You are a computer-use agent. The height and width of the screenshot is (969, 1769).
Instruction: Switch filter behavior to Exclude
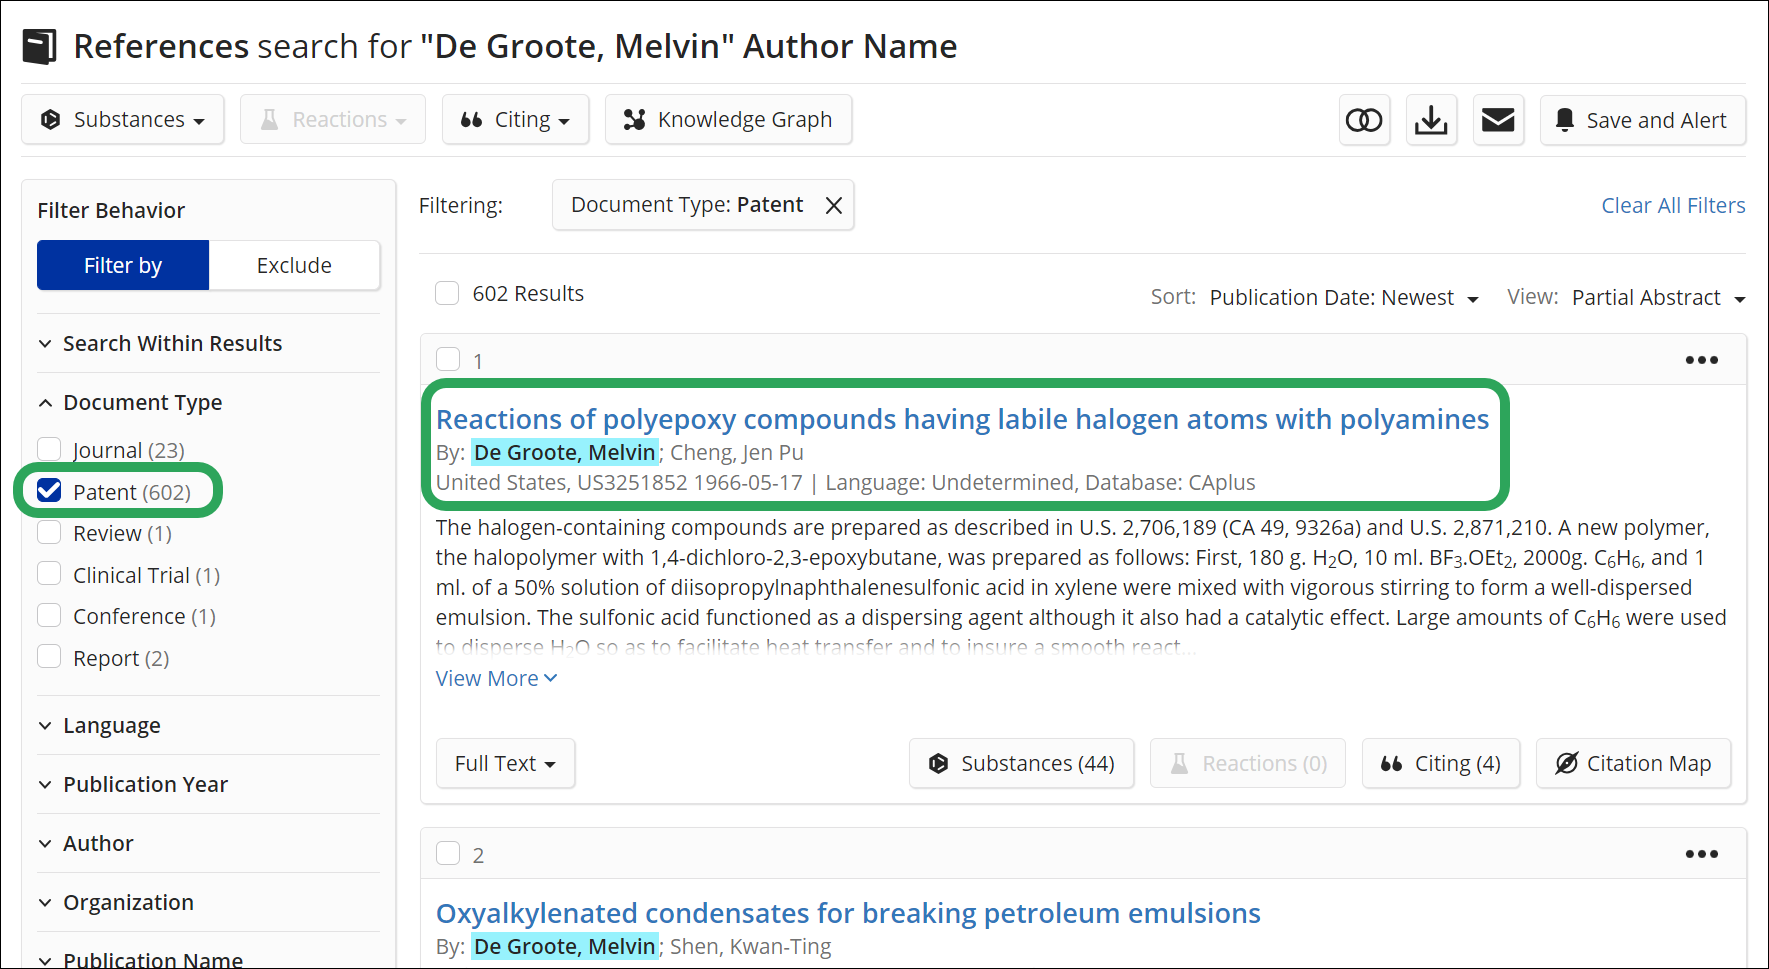tap(294, 265)
